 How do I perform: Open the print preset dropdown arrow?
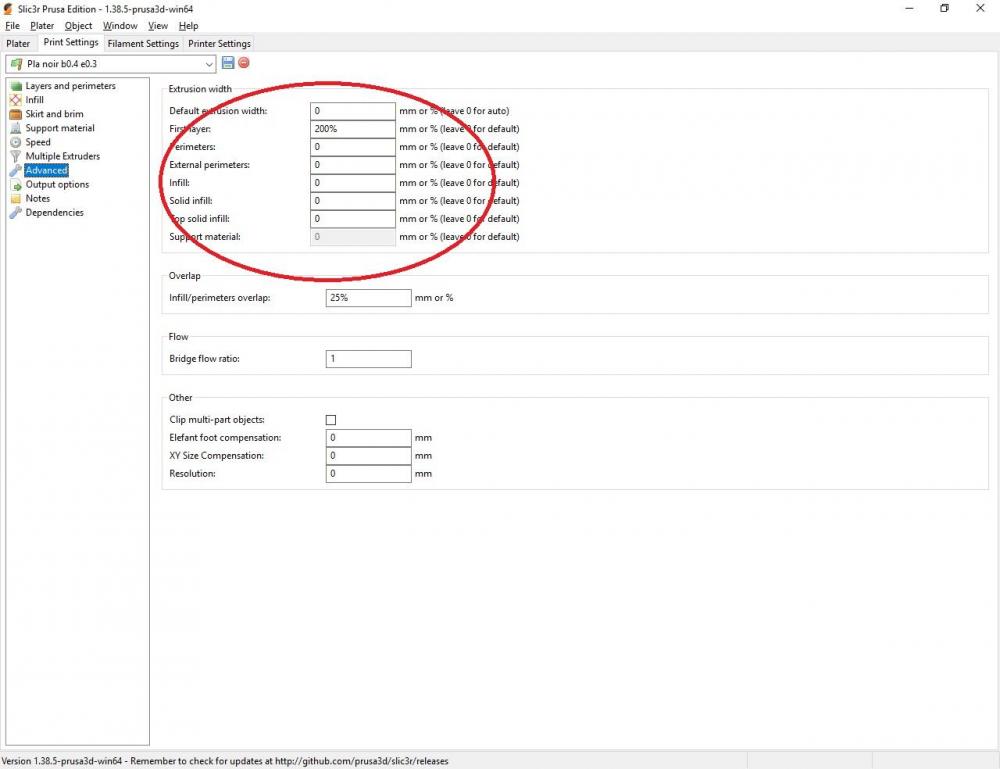(x=209, y=64)
